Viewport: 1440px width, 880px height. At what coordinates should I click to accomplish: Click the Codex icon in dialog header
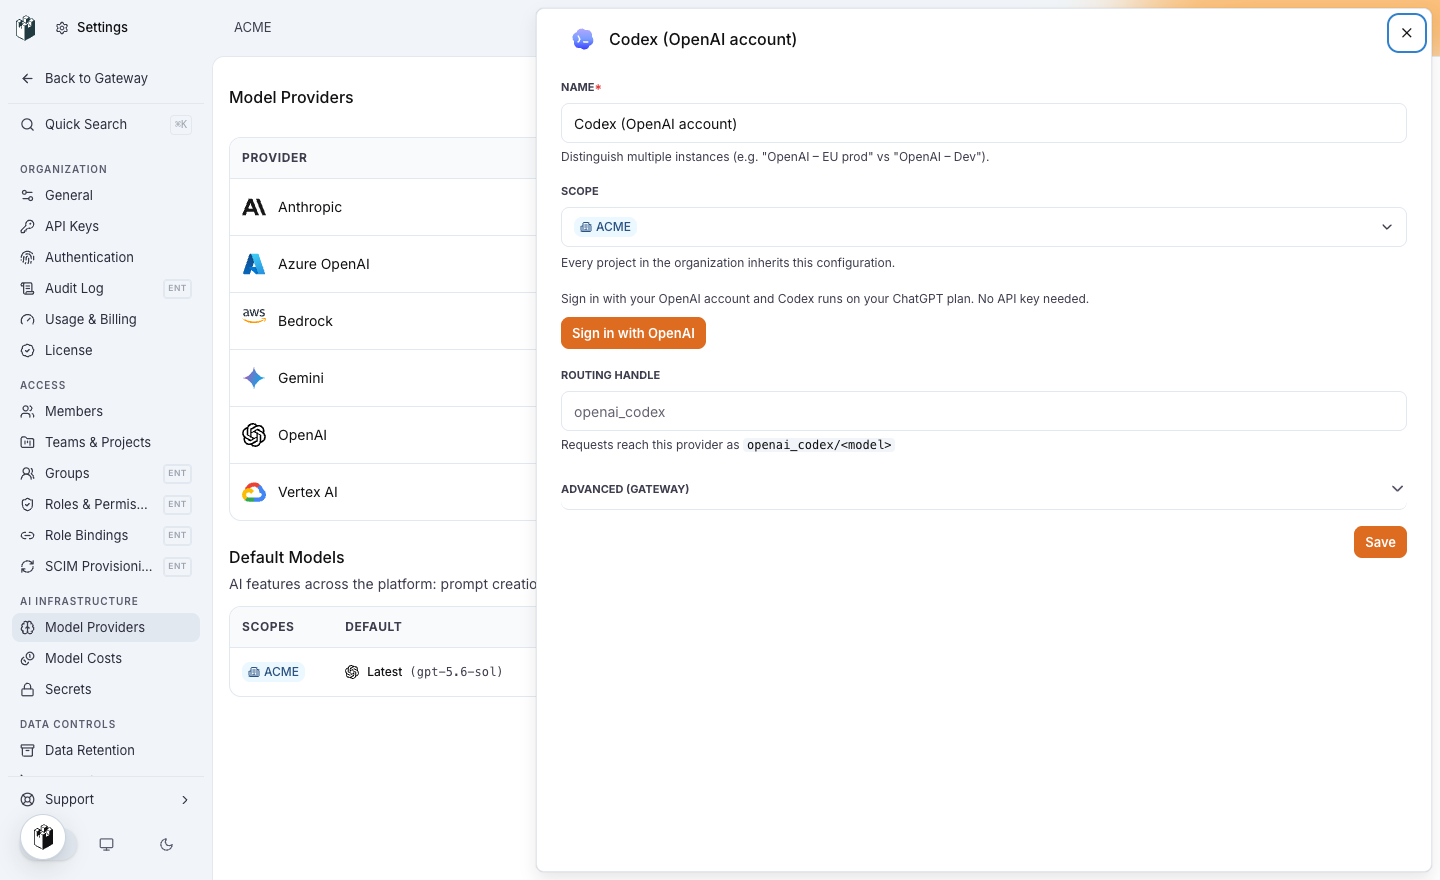[x=583, y=39]
